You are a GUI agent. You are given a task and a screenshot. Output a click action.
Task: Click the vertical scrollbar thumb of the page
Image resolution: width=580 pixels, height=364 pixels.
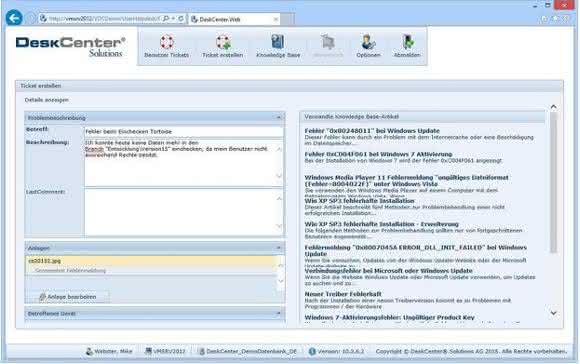click(553, 182)
